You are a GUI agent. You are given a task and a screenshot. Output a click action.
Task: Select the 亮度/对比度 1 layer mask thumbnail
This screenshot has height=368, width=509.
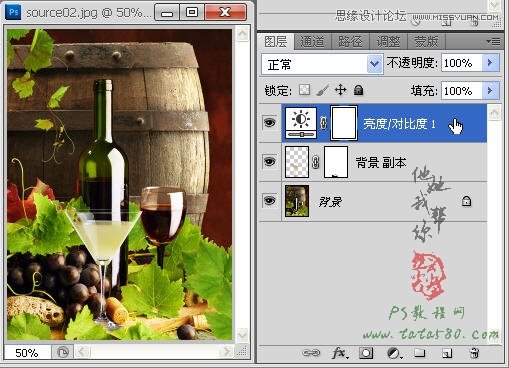(344, 123)
